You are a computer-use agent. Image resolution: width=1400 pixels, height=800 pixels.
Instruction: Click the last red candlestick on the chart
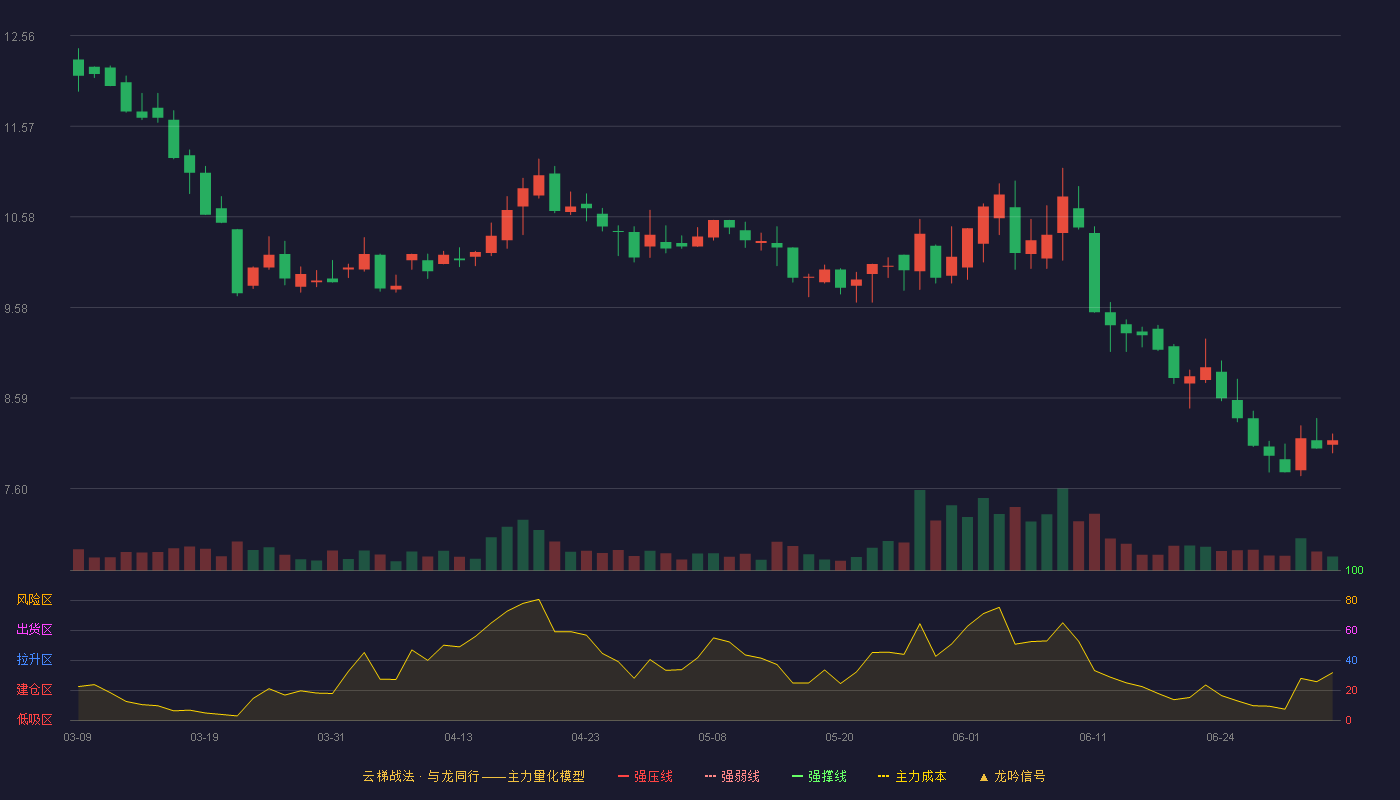(x=1332, y=442)
